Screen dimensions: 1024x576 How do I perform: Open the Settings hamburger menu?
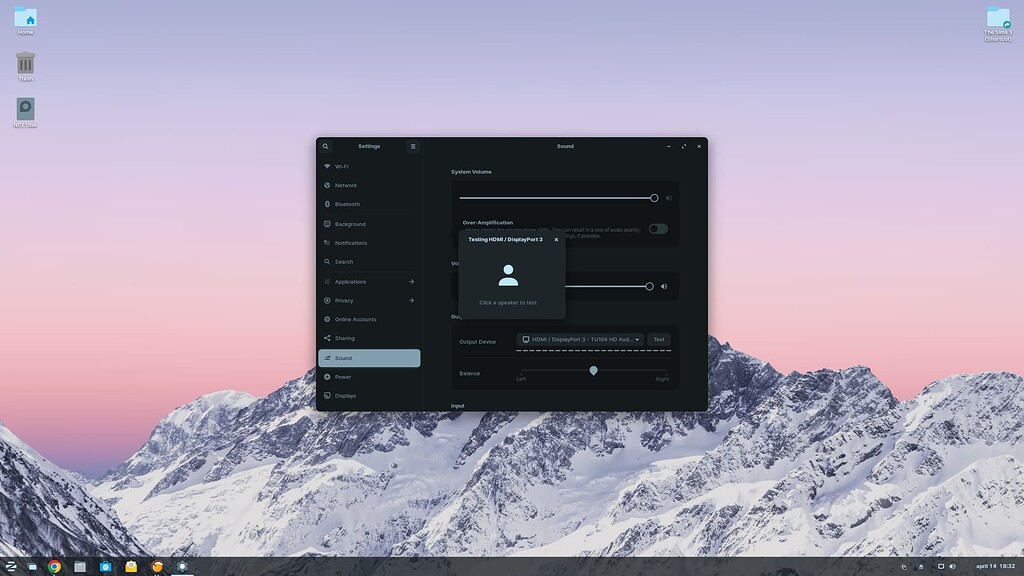413,146
